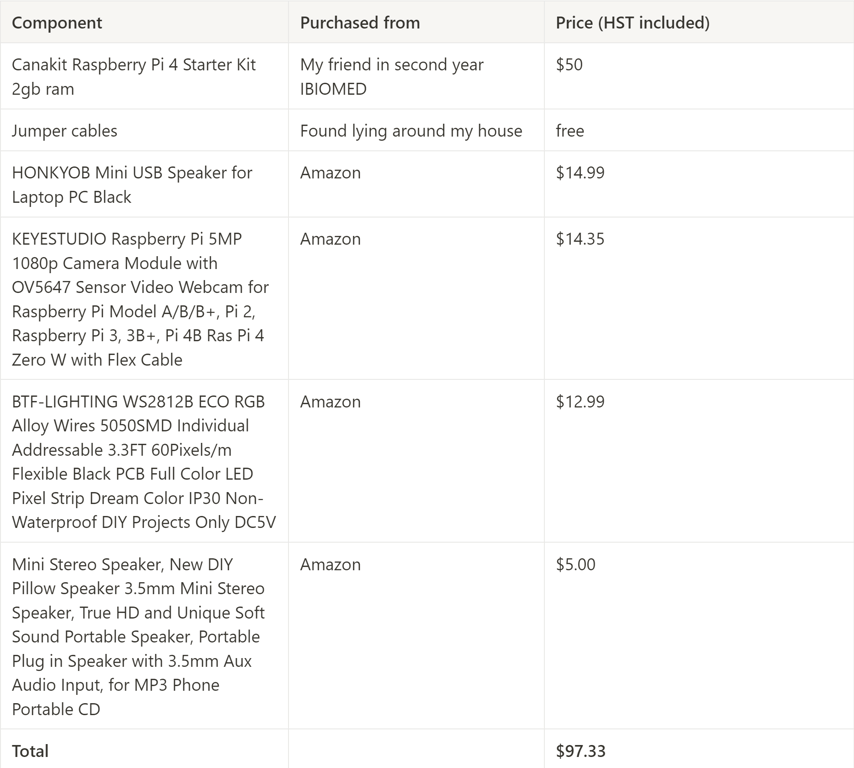The height and width of the screenshot is (768, 854).
Task: Select the $50 price cell
Action: pyautogui.click(x=569, y=64)
